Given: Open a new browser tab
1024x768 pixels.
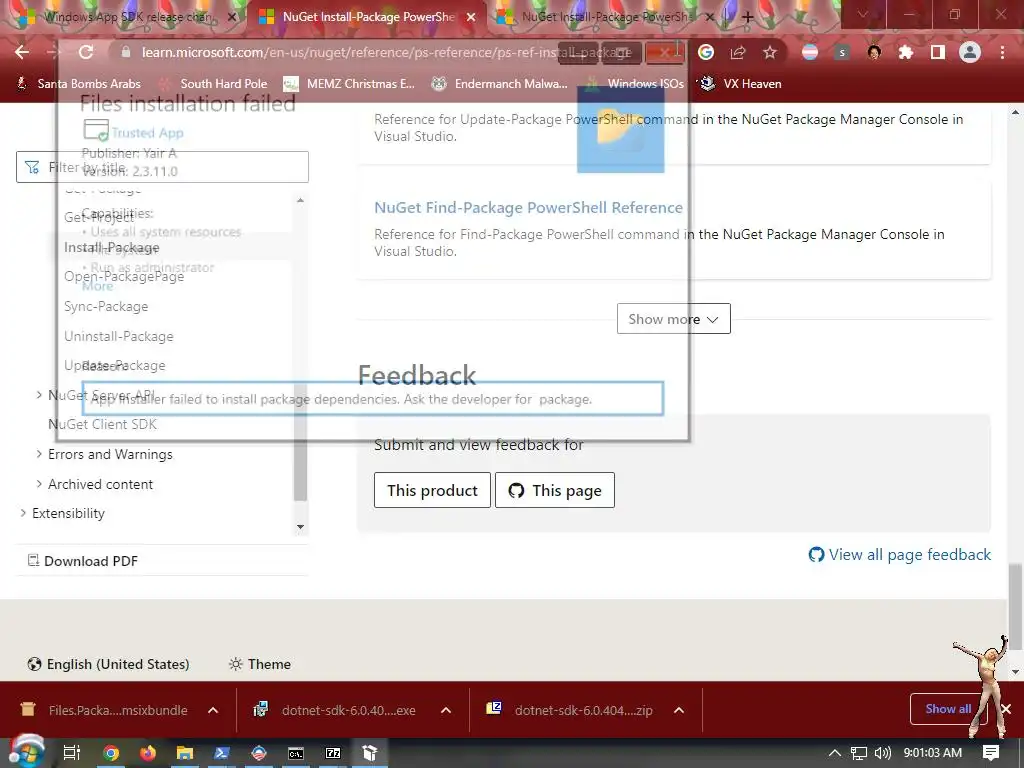Looking at the screenshot, I should tap(748, 17).
